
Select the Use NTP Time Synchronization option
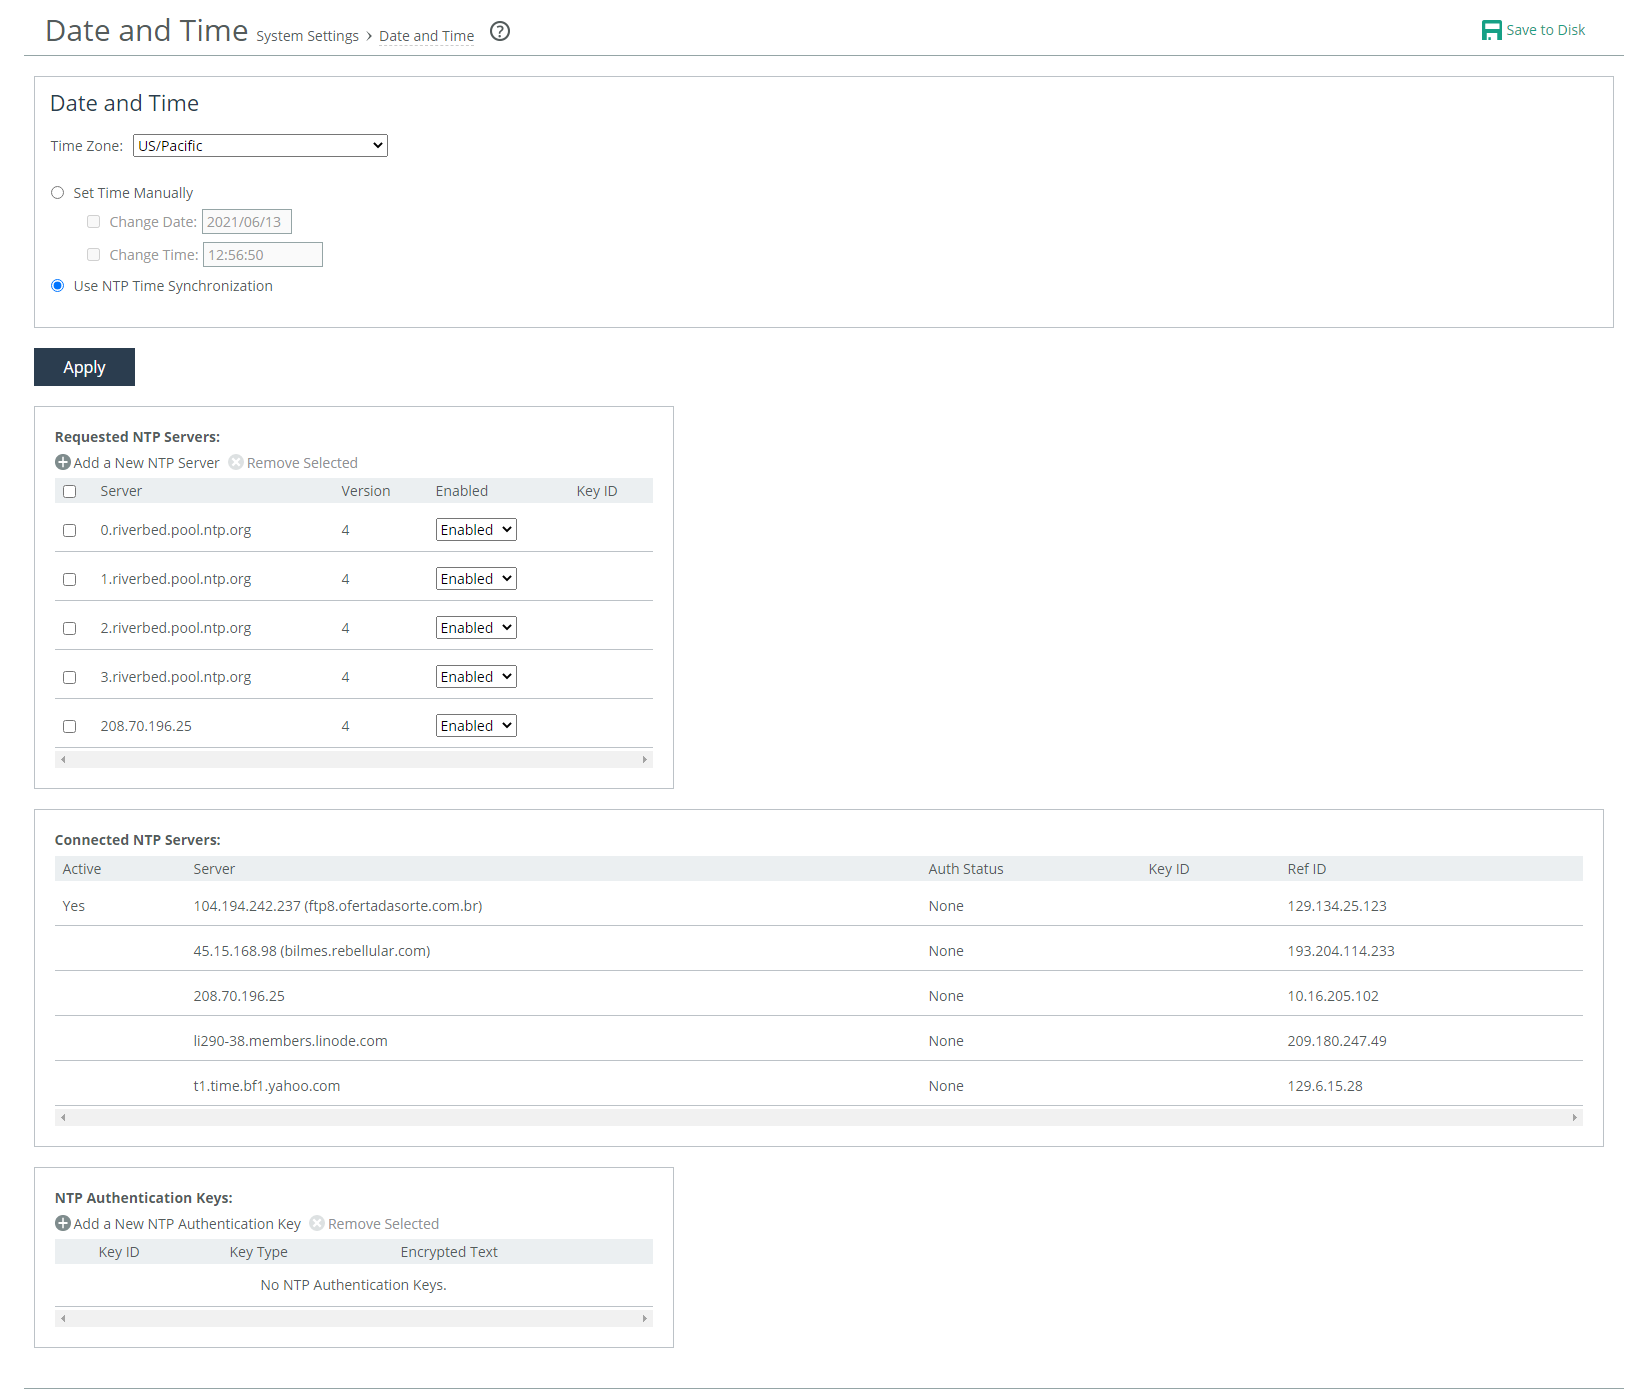click(x=58, y=286)
